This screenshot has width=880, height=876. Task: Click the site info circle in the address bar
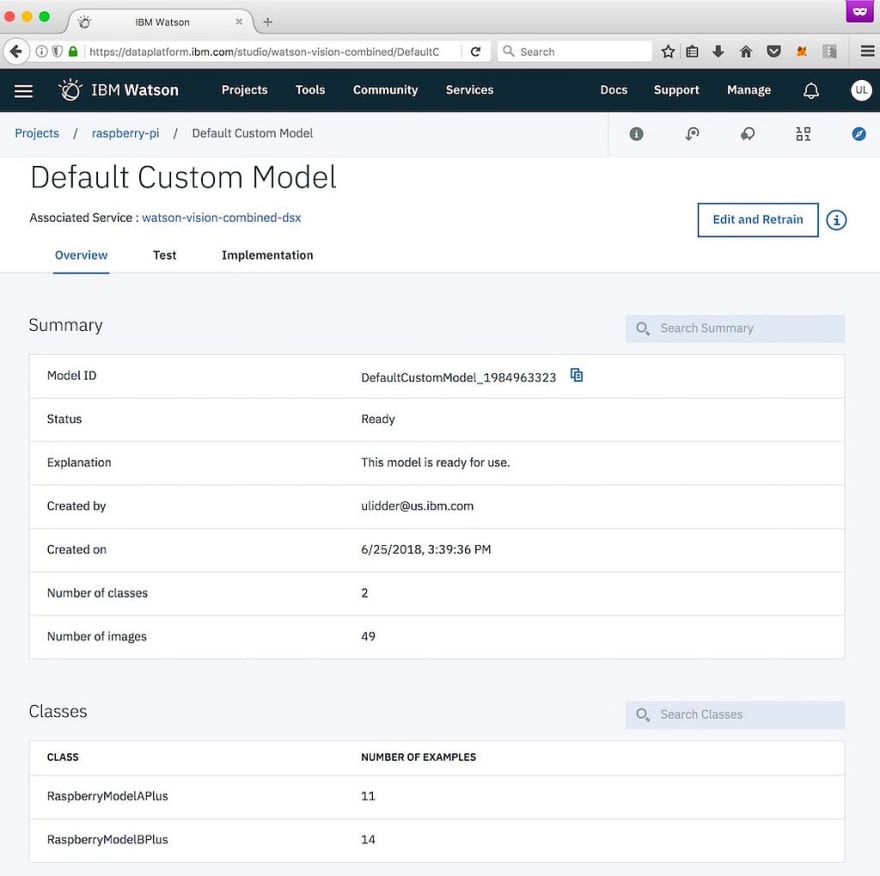tap(41, 52)
